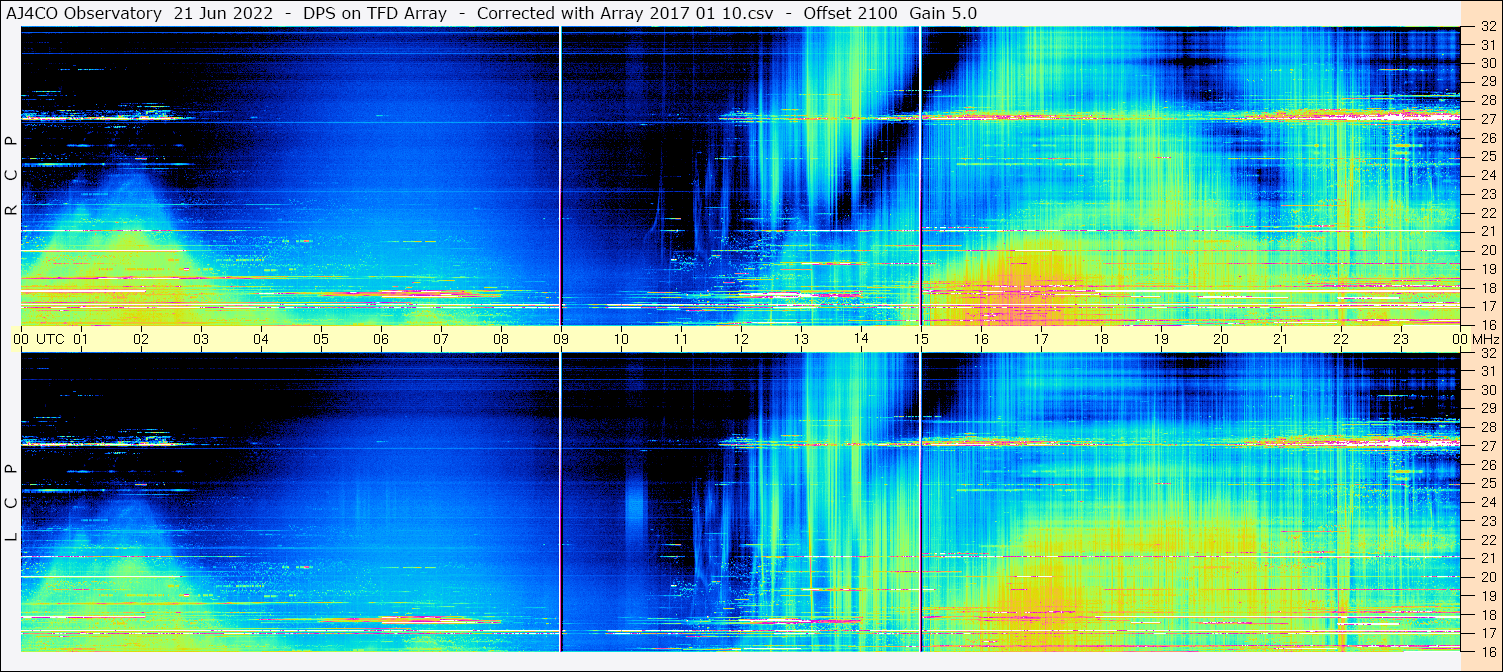Click '32' MHz tick on RCP frequency scale
Image resolution: width=1503 pixels, height=672 pixels.
click(x=1487, y=27)
